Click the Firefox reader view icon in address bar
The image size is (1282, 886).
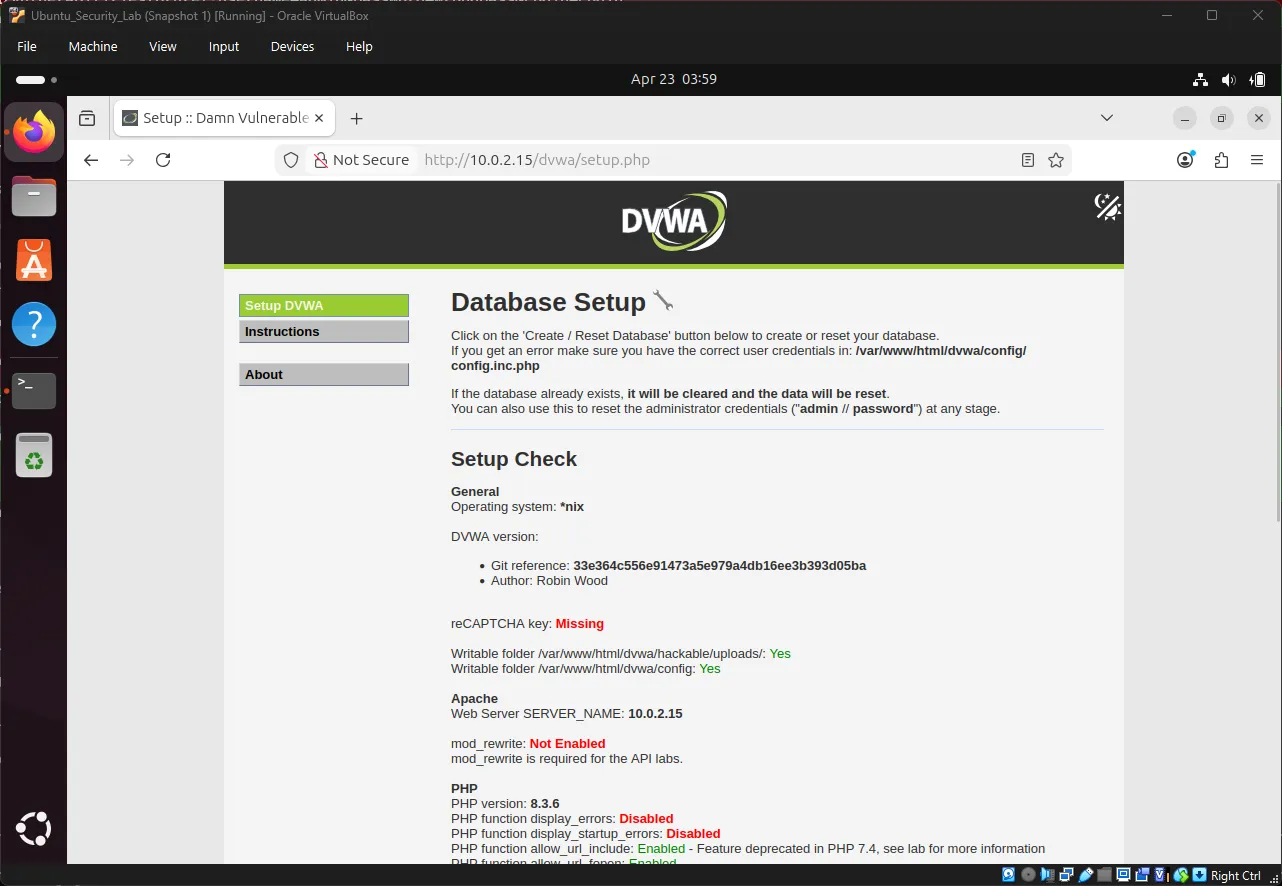(1027, 159)
